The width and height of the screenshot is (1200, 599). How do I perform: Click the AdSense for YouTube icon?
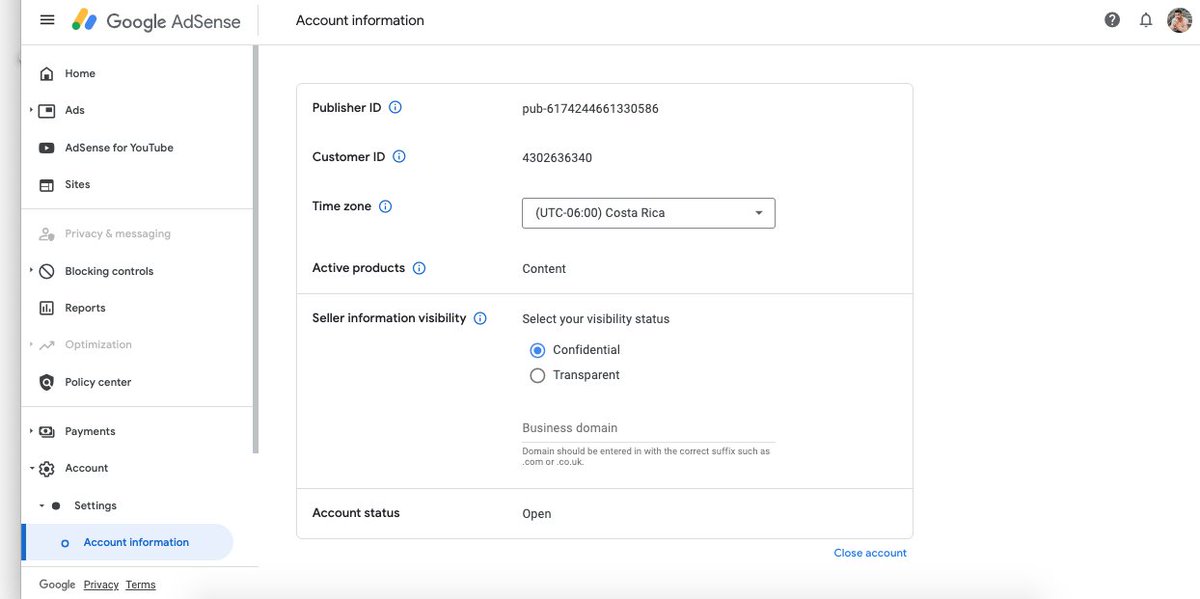coord(47,148)
